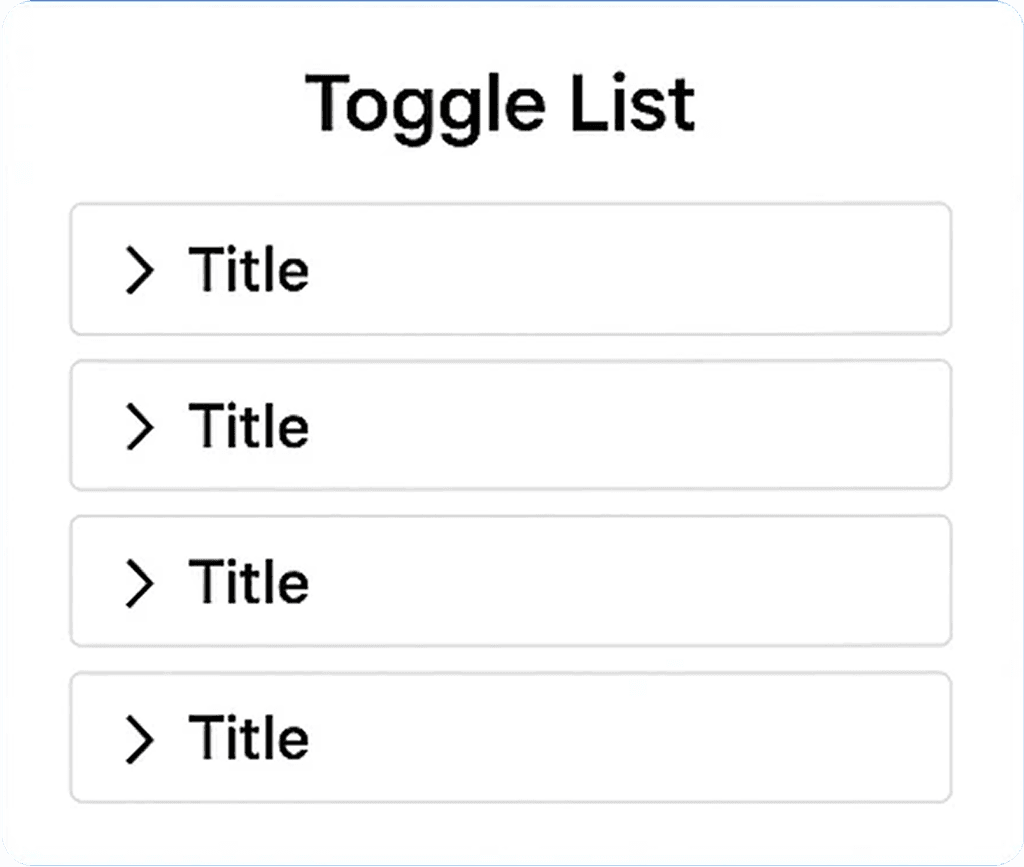Click the chevron arrow of the fourth Title row
The height and width of the screenshot is (867, 1024).
[x=140, y=739]
